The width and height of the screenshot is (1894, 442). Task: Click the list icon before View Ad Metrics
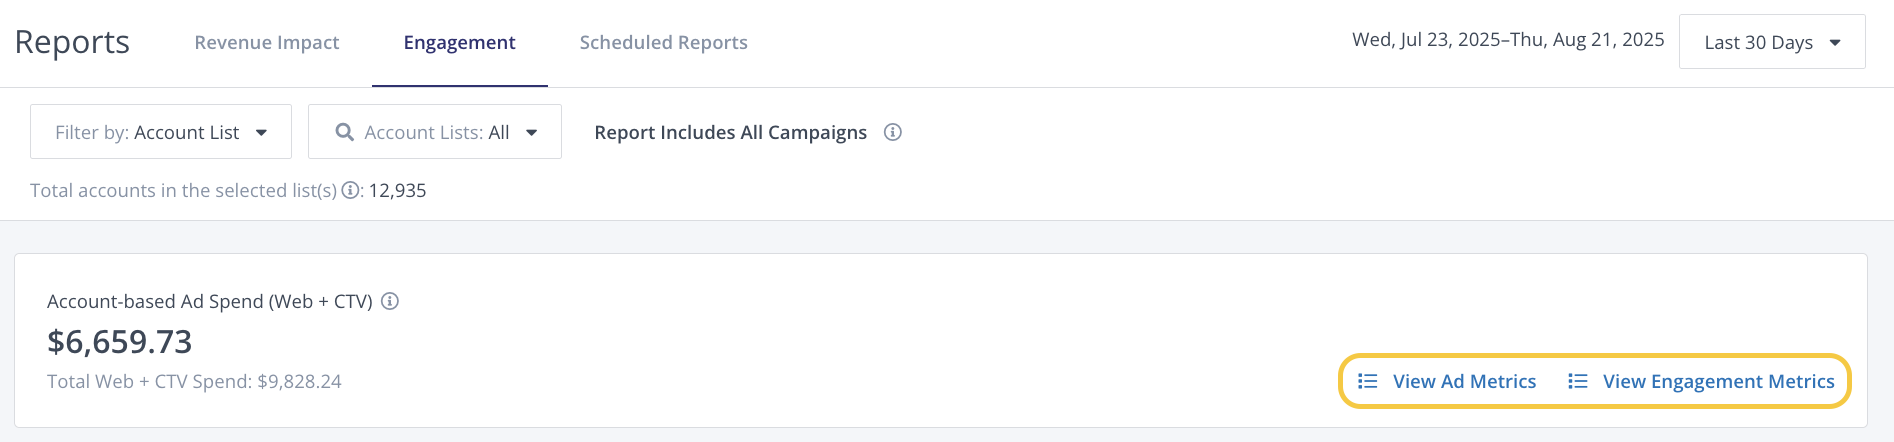[x=1367, y=381]
